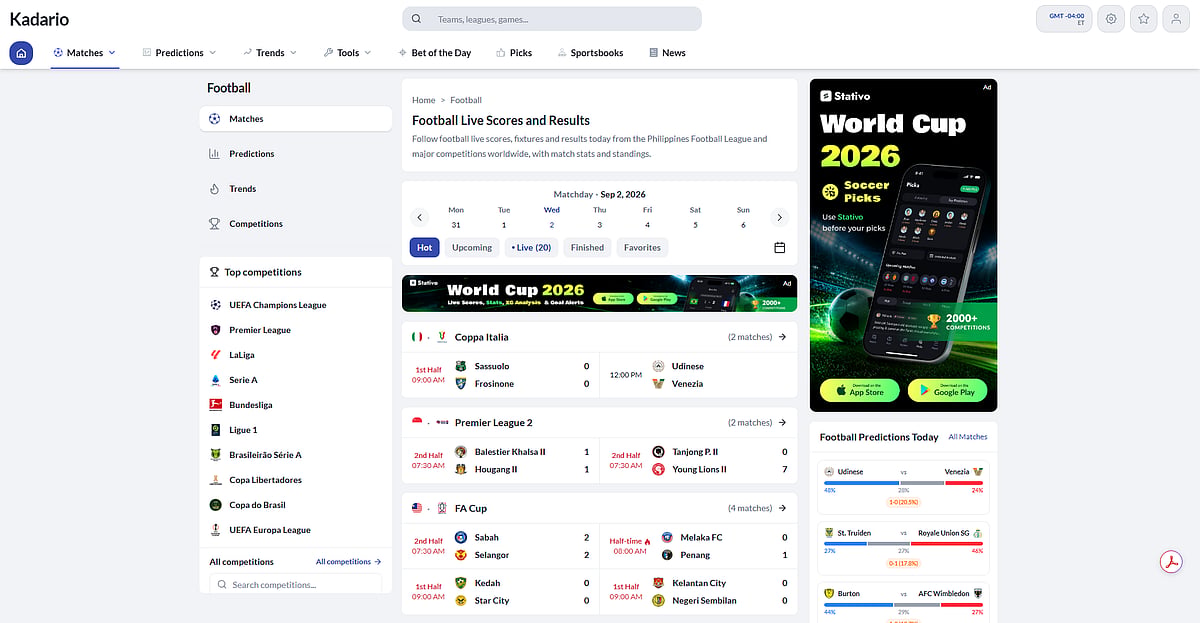Screen dimensions: 1200x623
Task: Click the All competitions link
Action: point(348,562)
